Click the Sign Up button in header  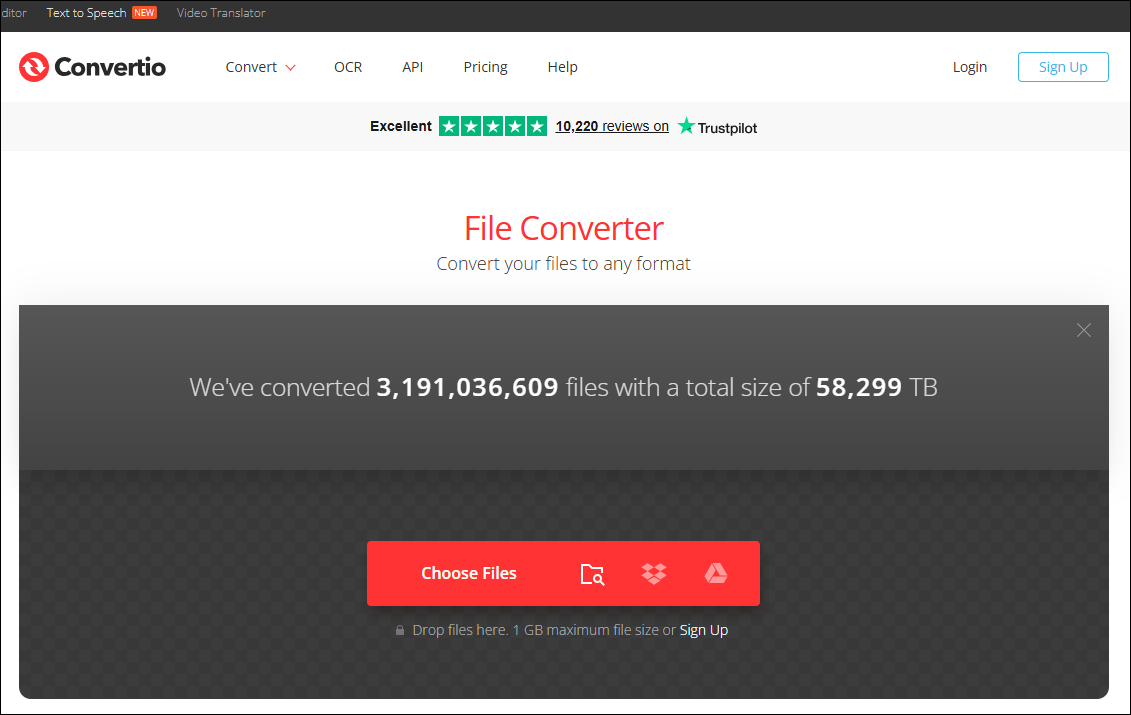click(1063, 67)
